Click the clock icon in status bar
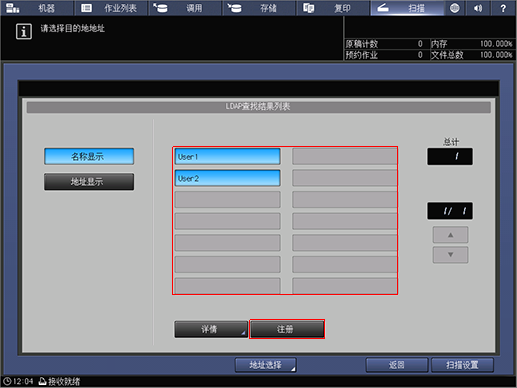 pyautogui.click(x=7, y=381)
